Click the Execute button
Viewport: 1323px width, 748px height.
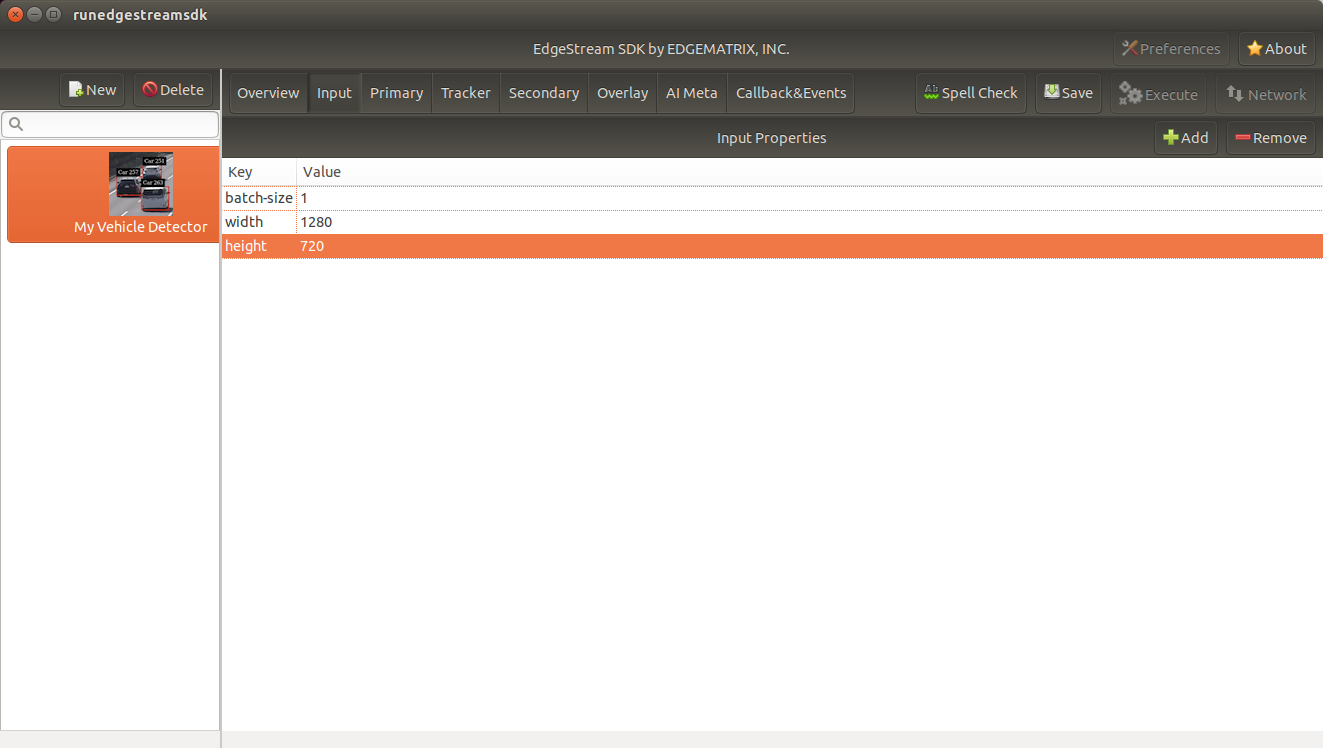pyautogui.click(x=1158, y=94)
